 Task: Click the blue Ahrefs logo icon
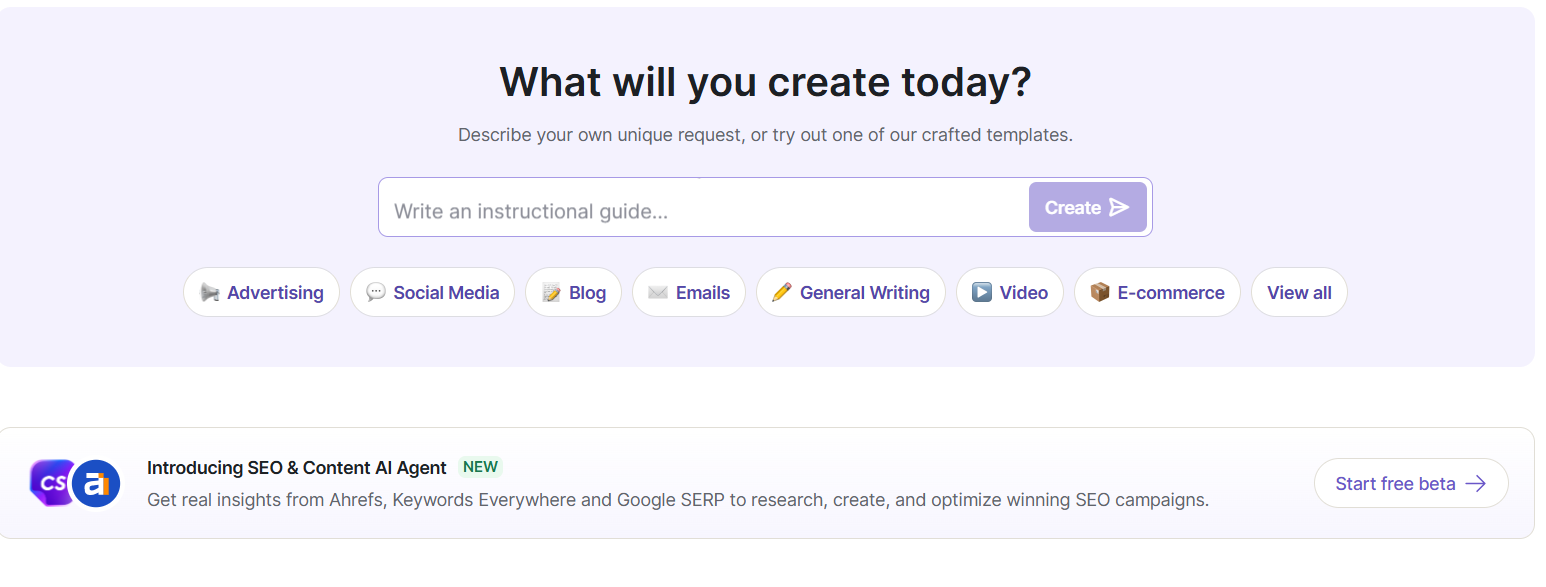click(96, 484)
